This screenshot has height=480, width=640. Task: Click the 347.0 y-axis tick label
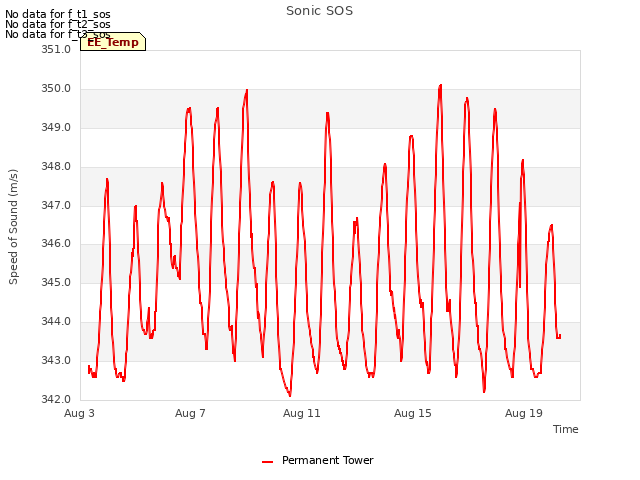click(x=56, y=205)
